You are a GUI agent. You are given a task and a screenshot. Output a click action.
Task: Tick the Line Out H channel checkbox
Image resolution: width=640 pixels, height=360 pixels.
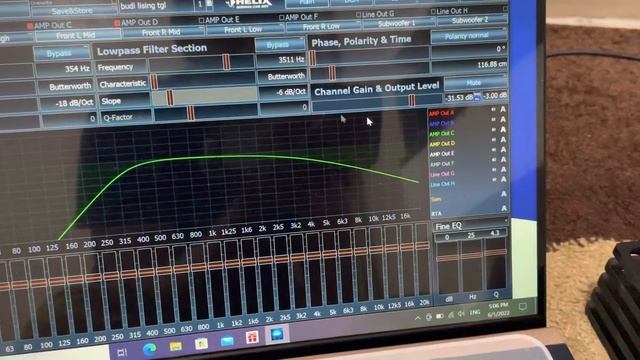(x=433, y=12)
